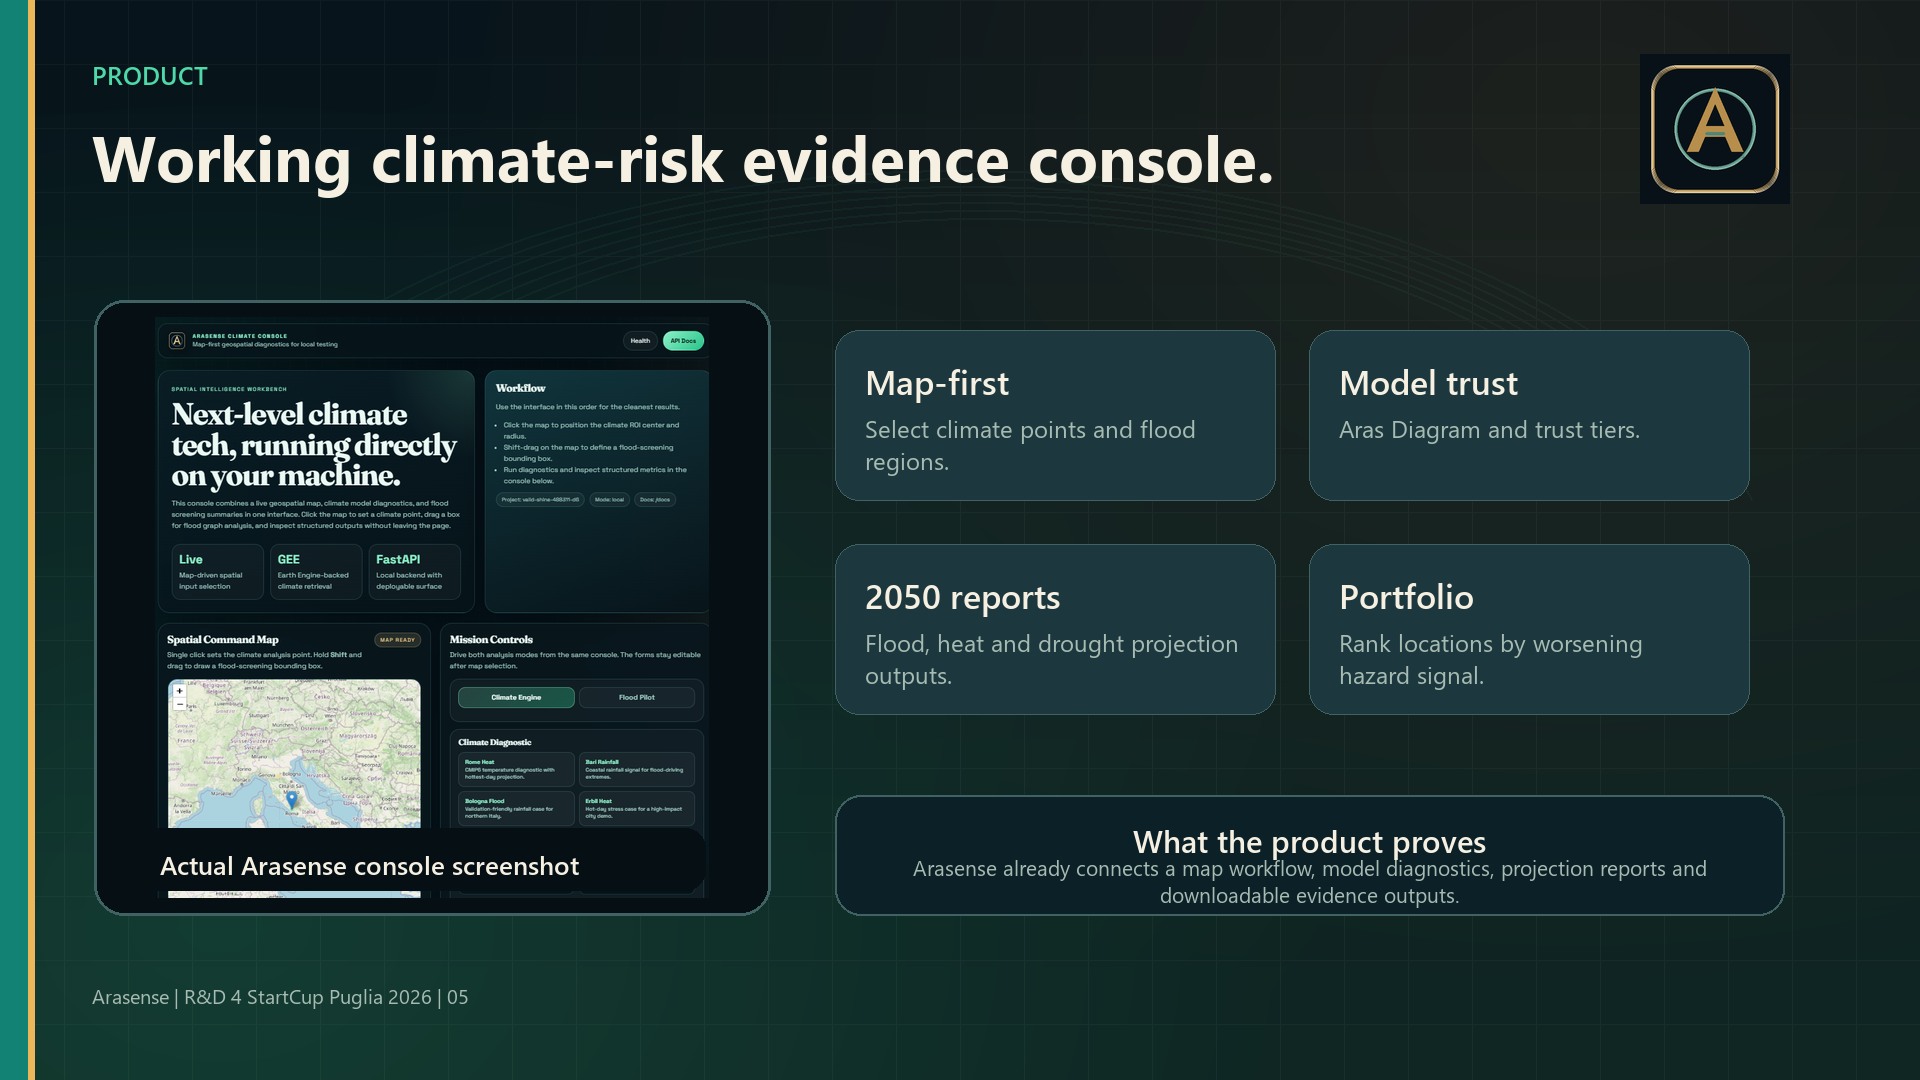
Task: Click the PRODUCT section label
Action: (150, 77)
